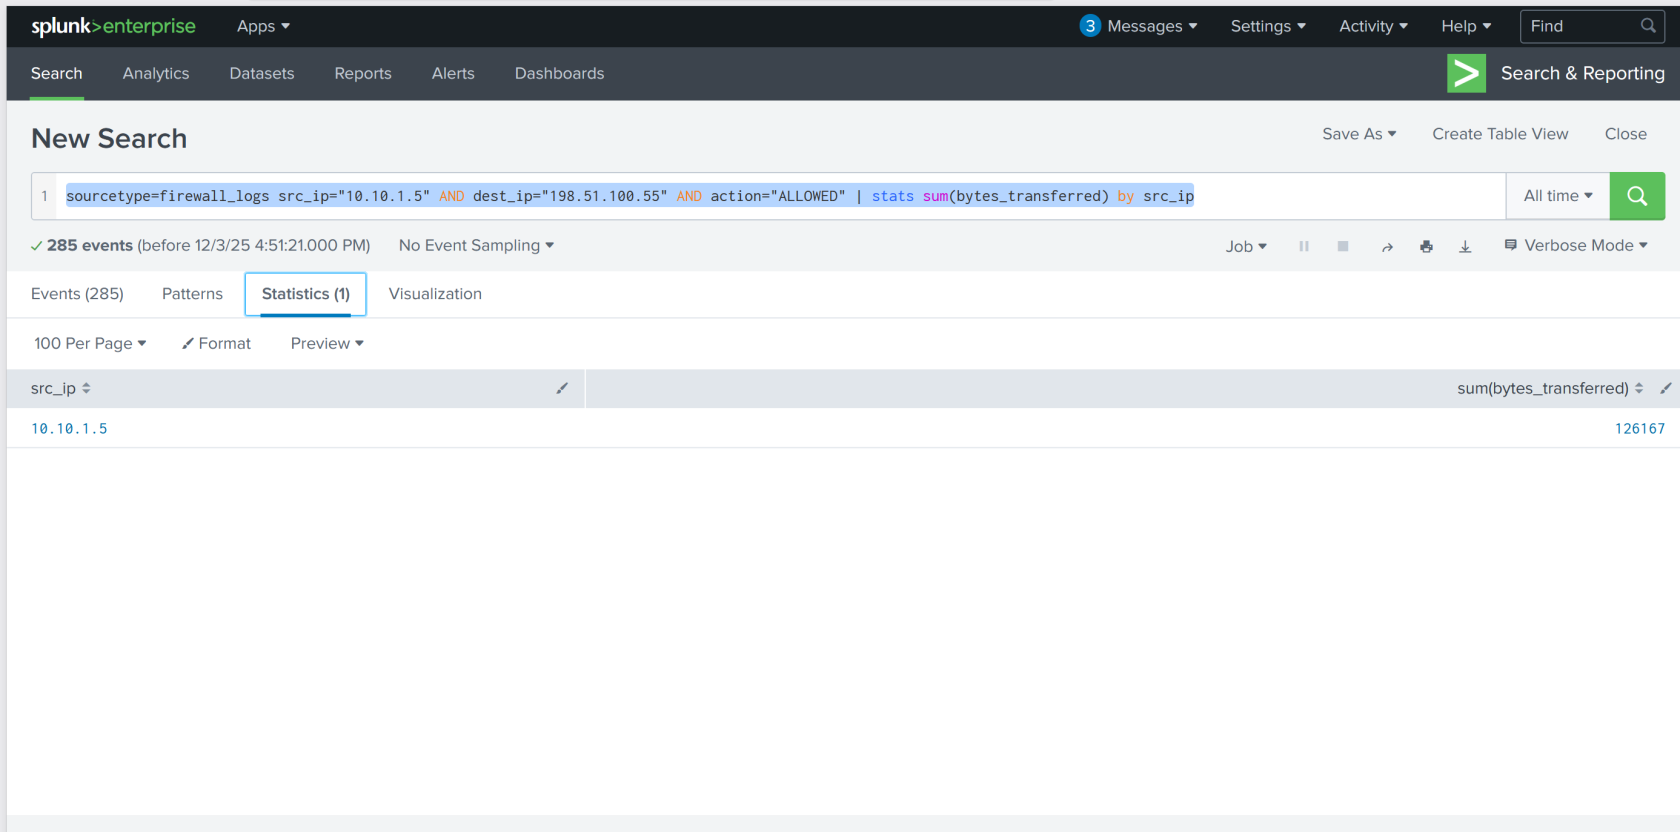
Task: Click the Search & Reporting label
Action: [1582, 73]
